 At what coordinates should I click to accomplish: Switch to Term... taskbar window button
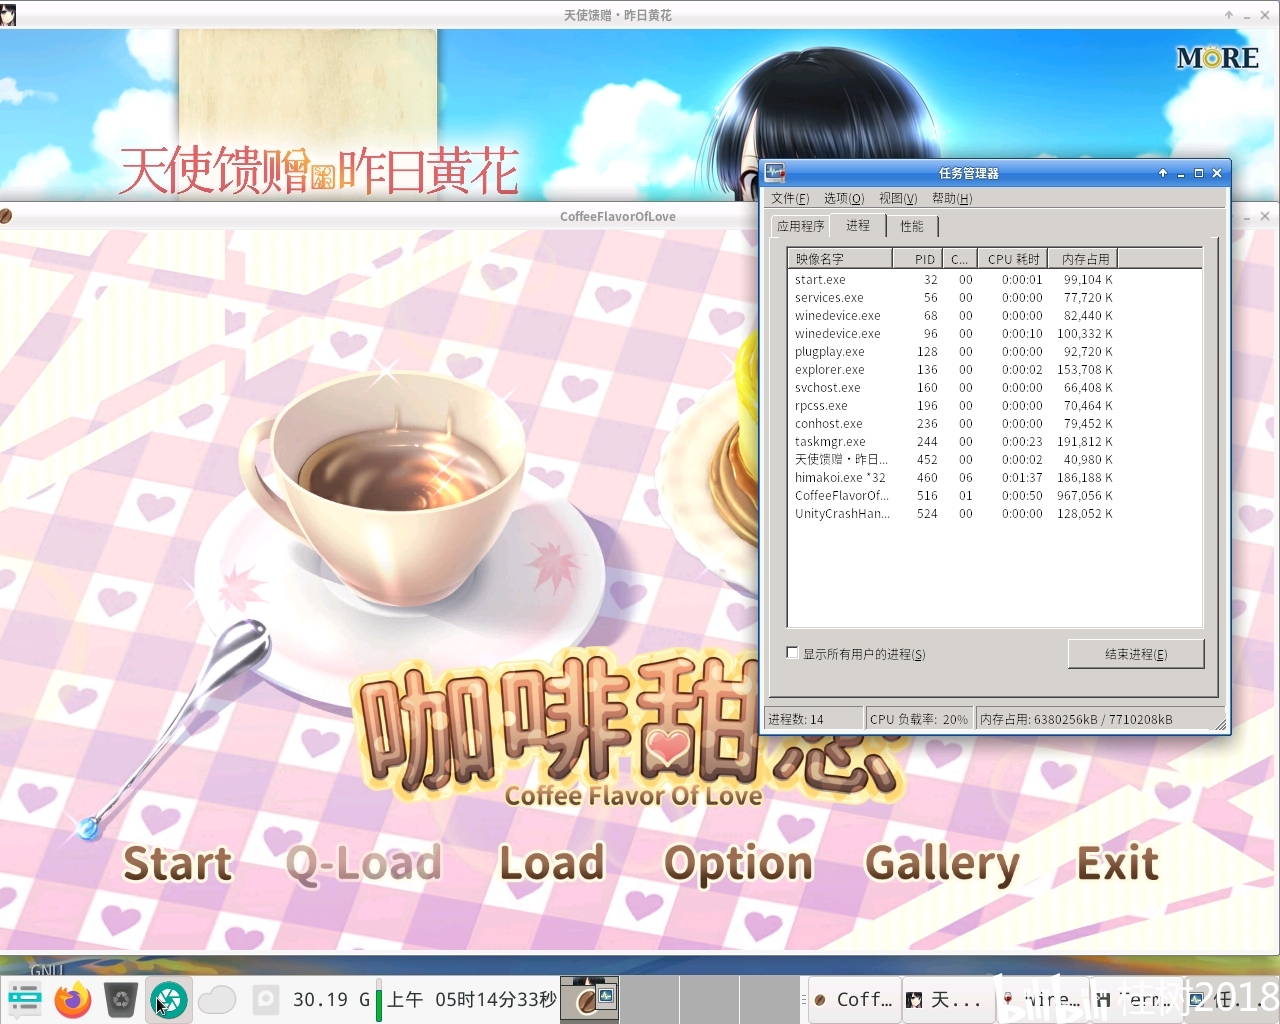1135,999
